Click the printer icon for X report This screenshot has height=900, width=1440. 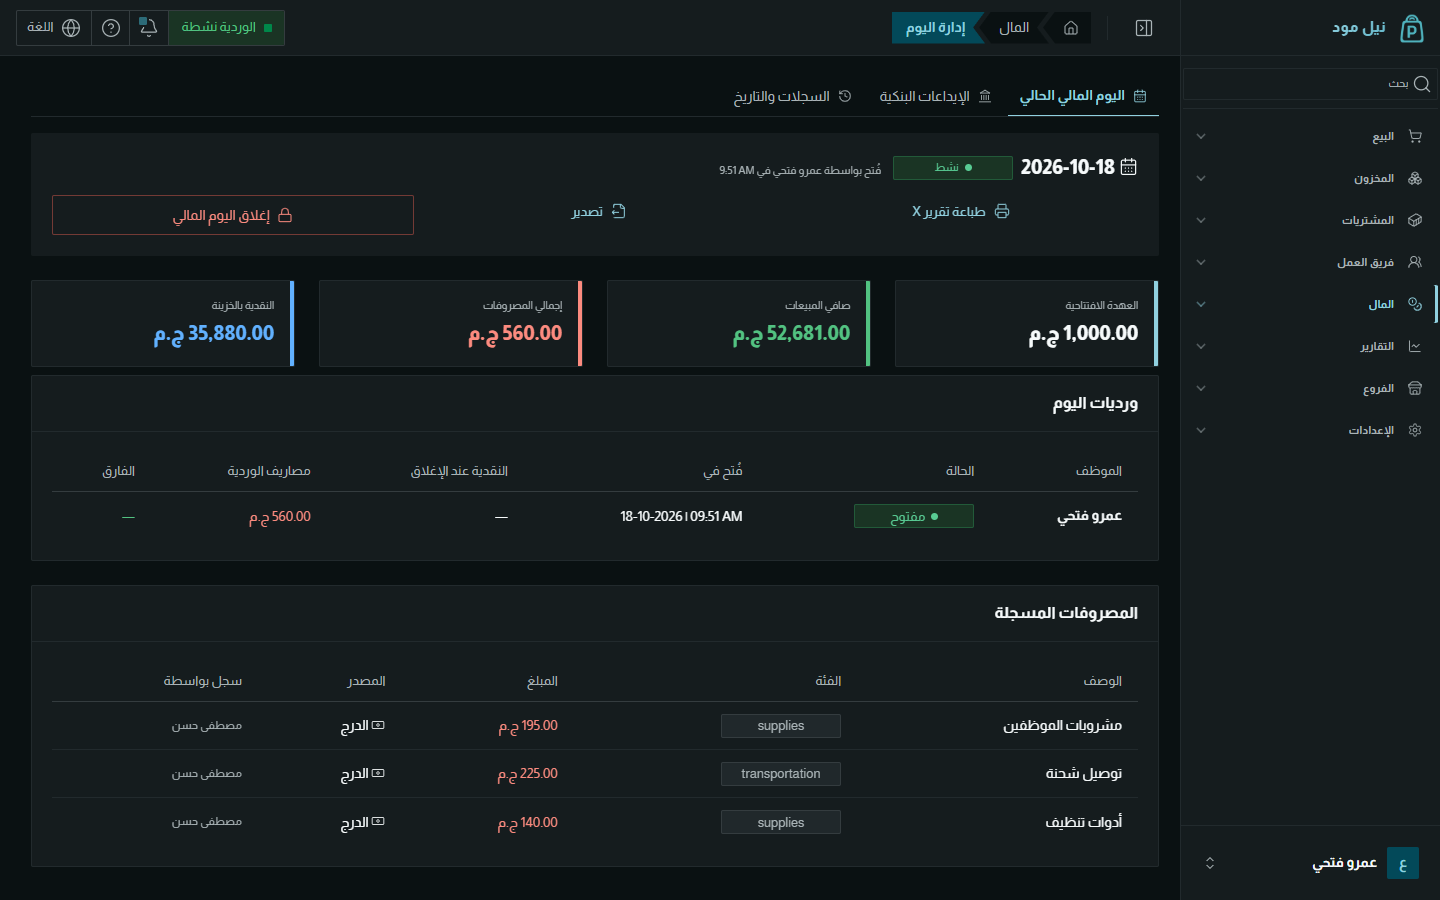[1002, 211]
